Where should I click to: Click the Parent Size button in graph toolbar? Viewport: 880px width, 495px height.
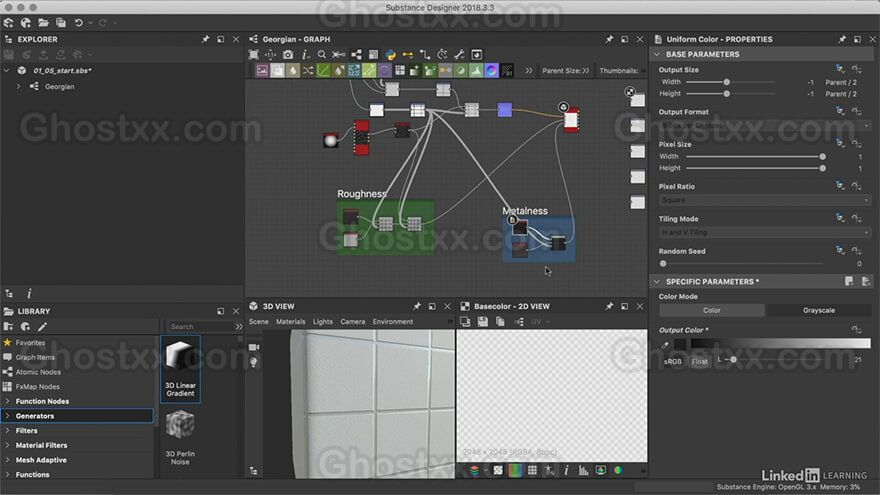coord(565,71)
